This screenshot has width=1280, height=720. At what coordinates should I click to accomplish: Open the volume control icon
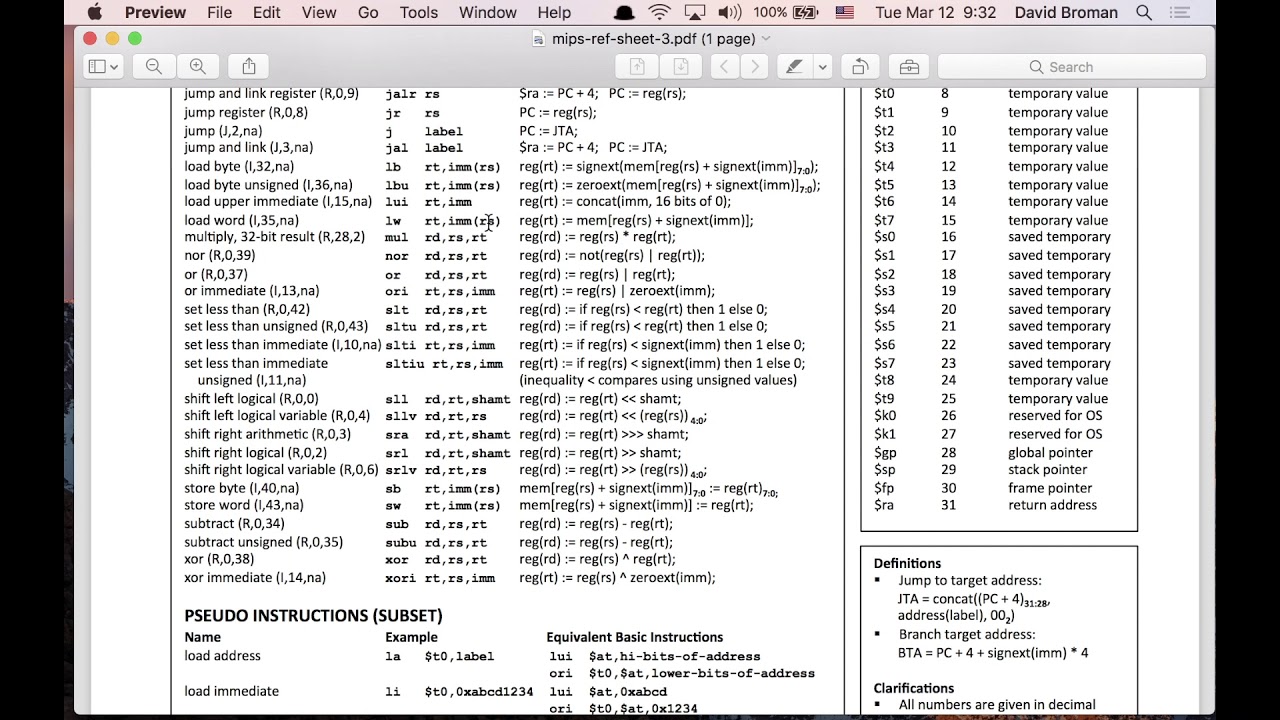pyautogui.click(x=730, y=13)
